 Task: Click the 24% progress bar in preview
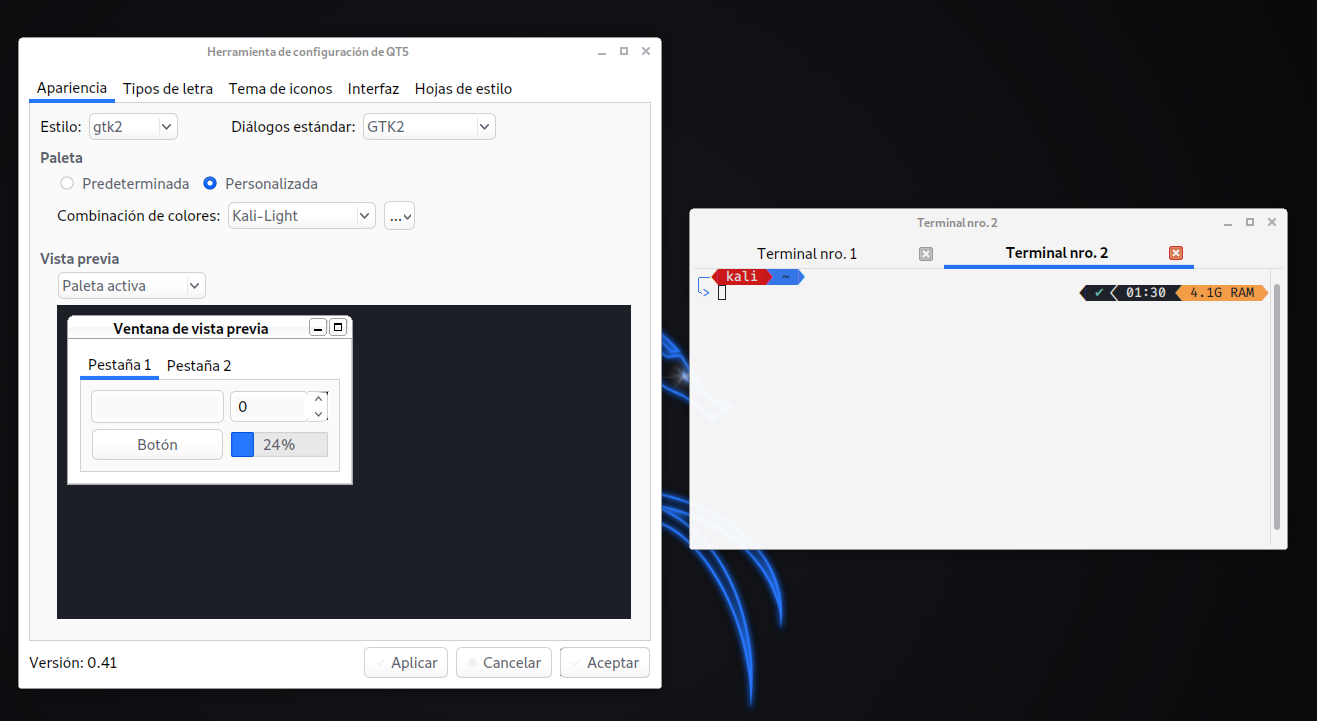[279, 445]
